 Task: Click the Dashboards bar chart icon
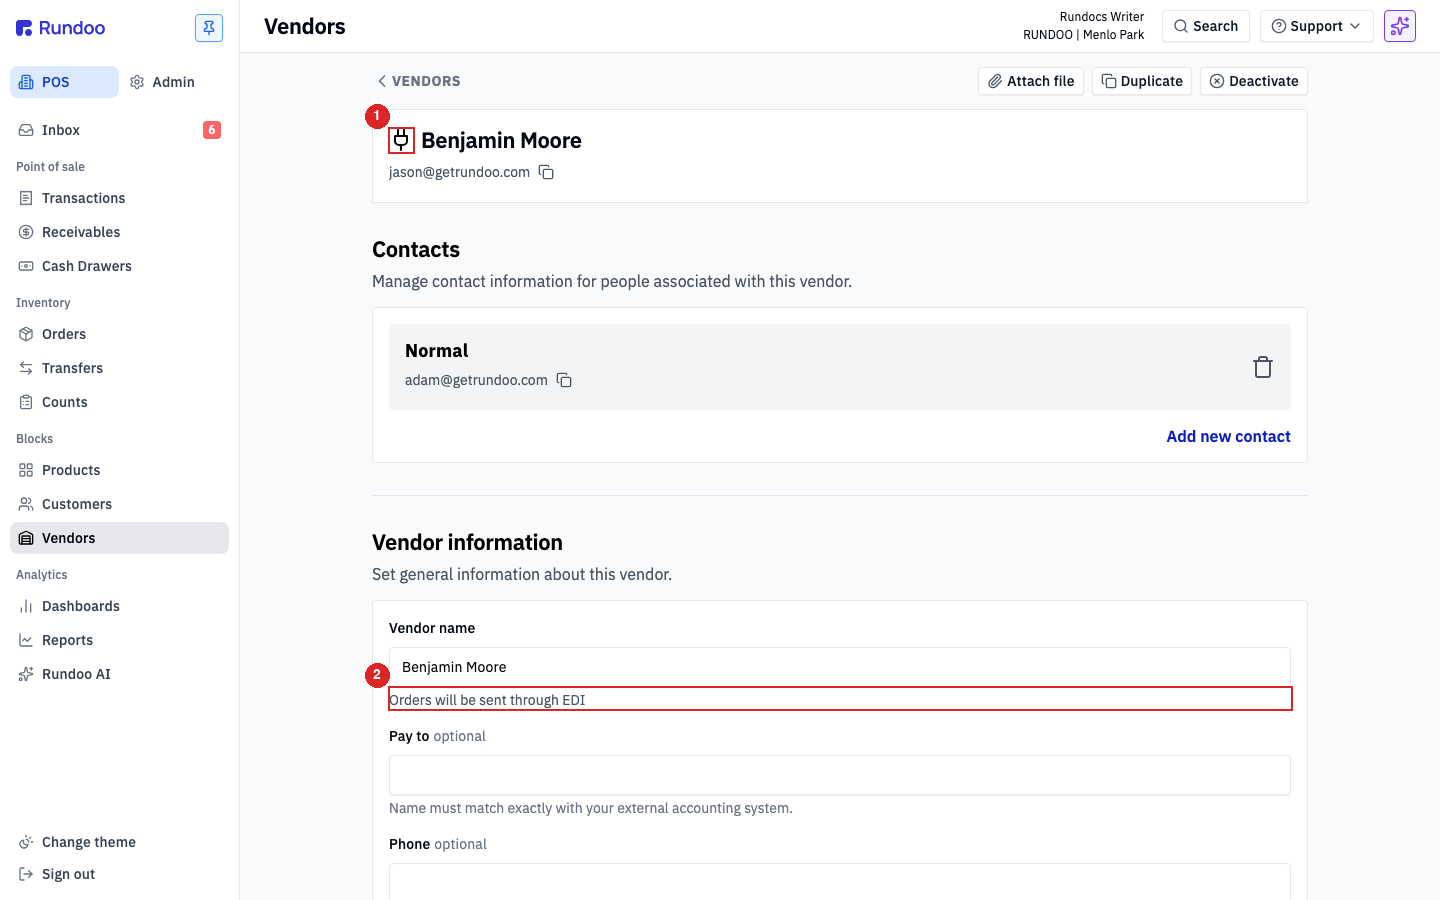[x=26, y=606]
